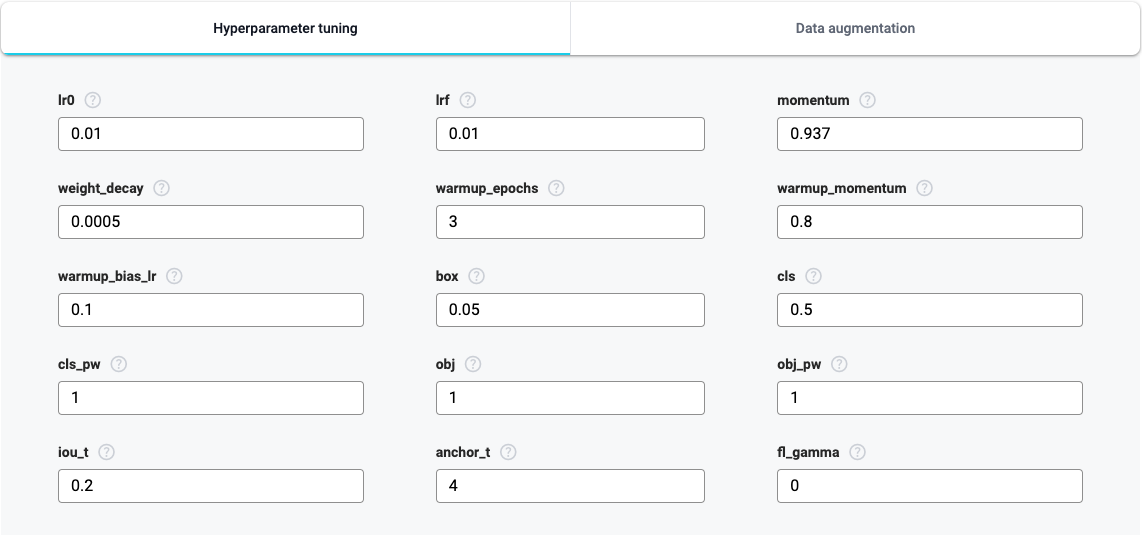The height and width of the screenshot is (536, 1142).
Task: Click the warmup_epochs input field
Action: click(570, 222)
